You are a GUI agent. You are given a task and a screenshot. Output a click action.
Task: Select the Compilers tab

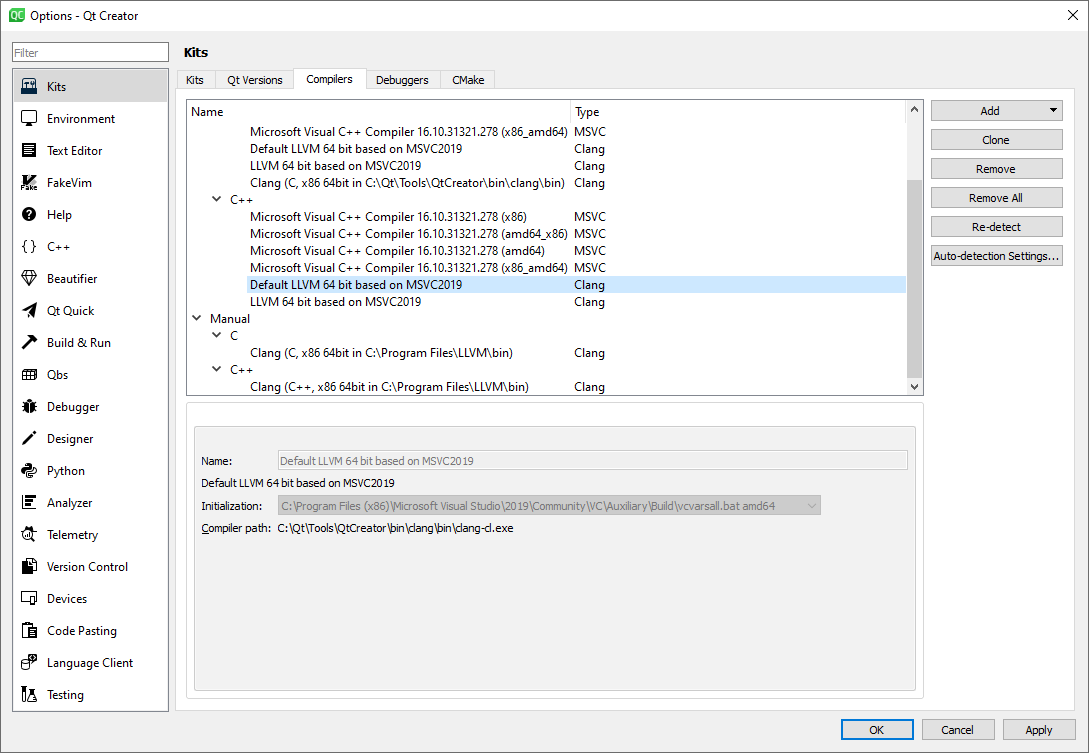click(329, 79)
